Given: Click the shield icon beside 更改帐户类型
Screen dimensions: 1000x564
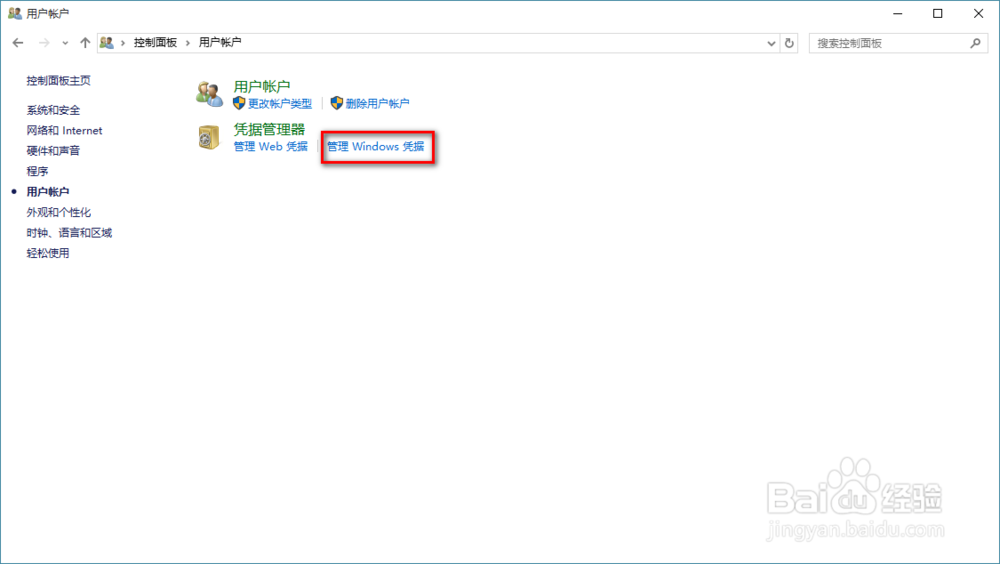Looking at the screenshot, I should [239, 103].
